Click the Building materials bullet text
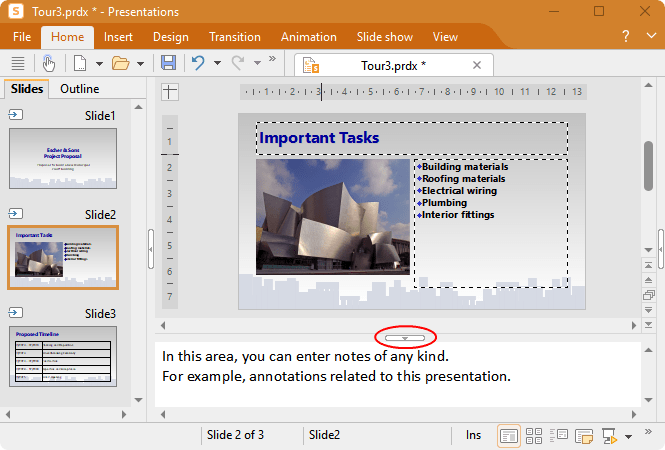The height and width of the screenshot is (450, 665). (x=465, y=167)
